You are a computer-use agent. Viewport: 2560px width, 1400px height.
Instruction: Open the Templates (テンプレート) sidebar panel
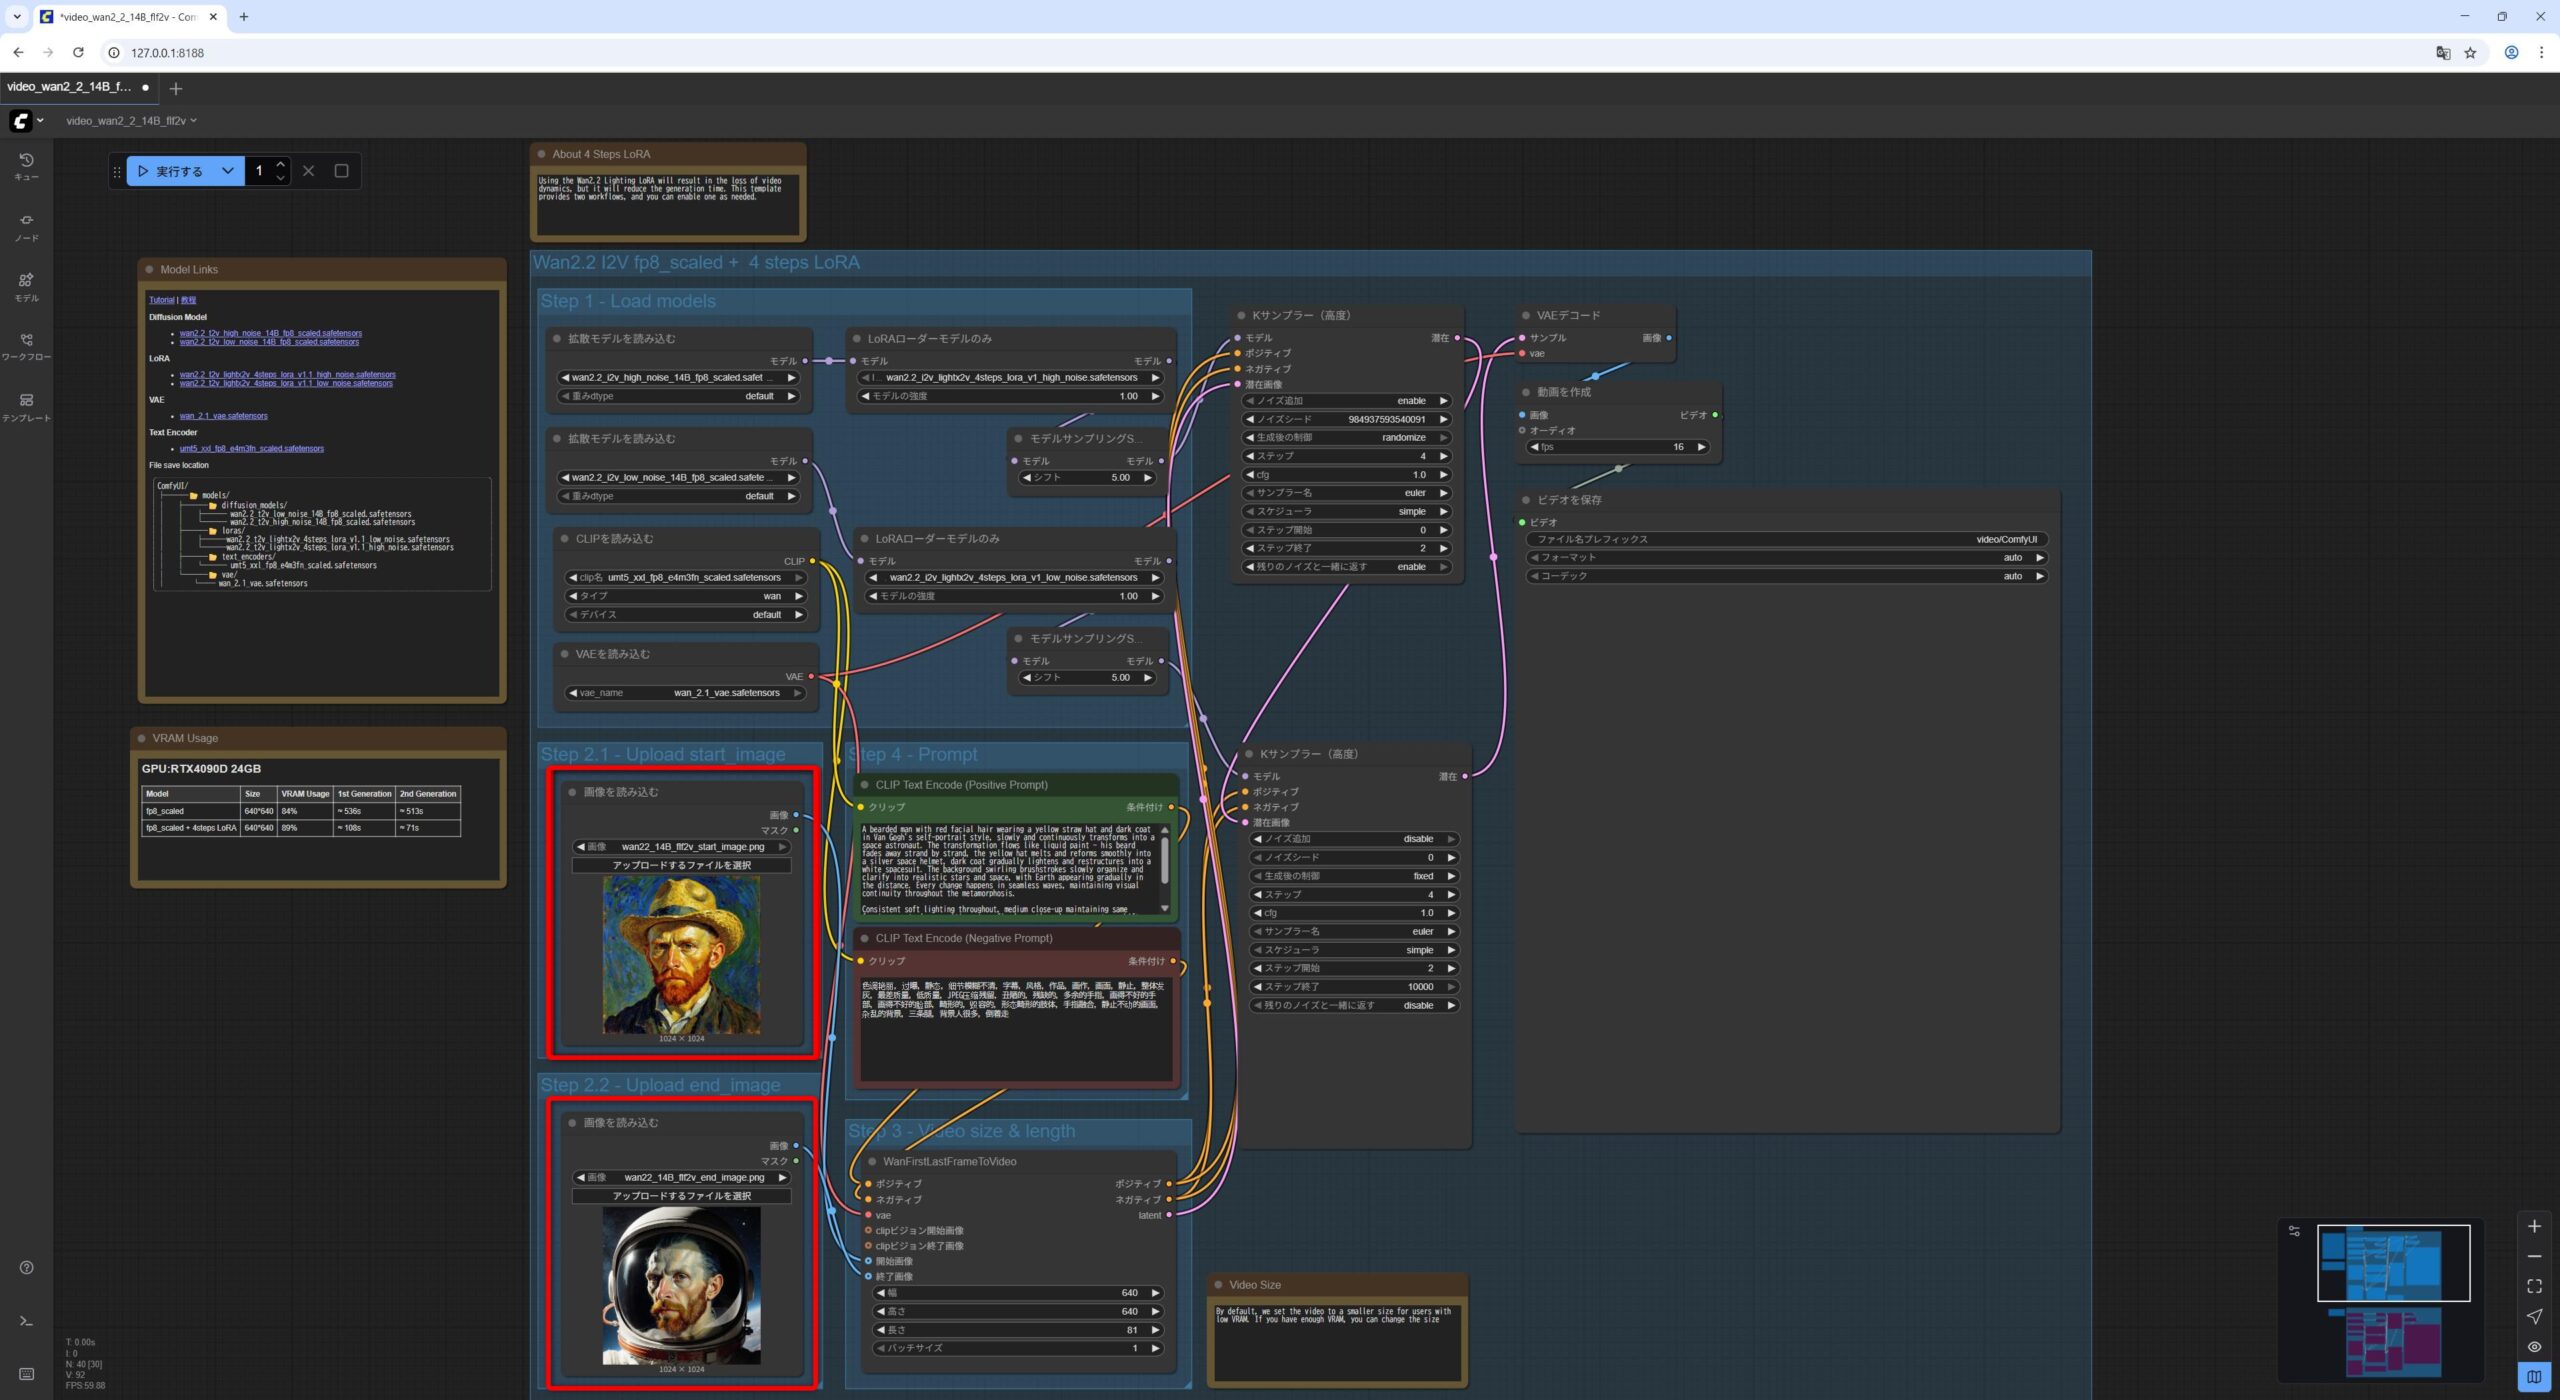[26, 406]
